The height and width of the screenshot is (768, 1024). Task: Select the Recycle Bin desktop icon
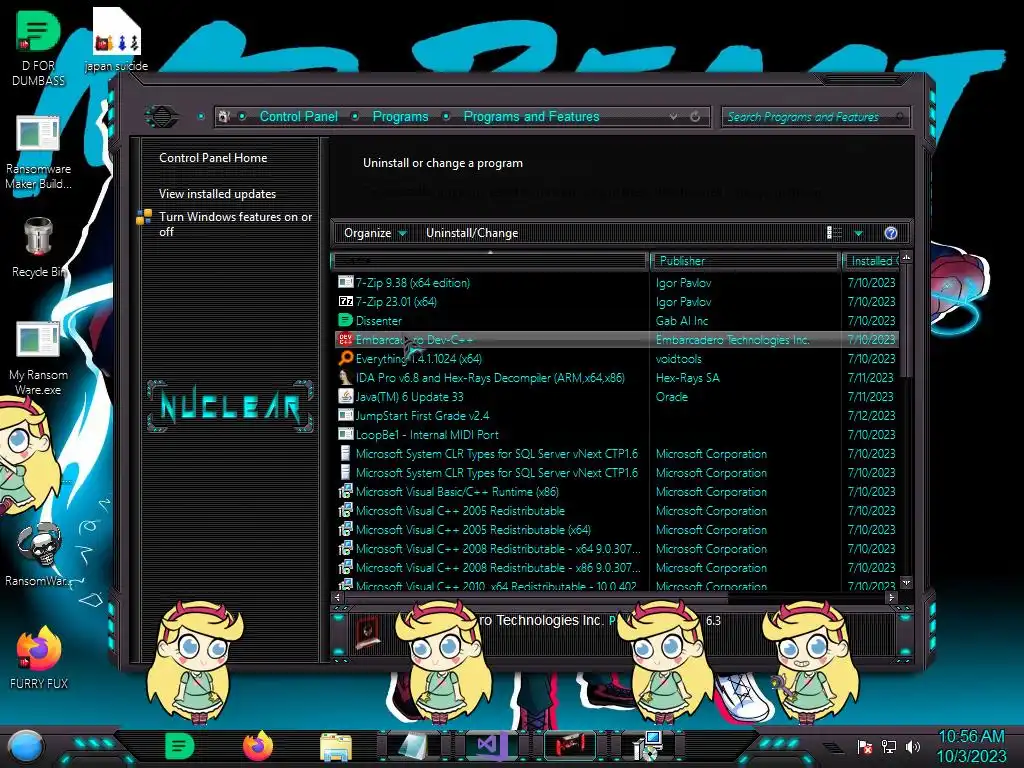click(x=38, y=248)
